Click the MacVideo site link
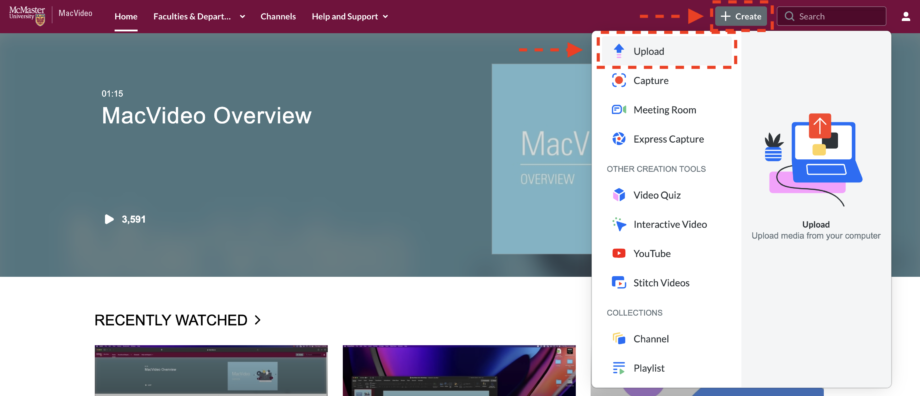This screenshot has height=396, width=920. pos(75,13)
